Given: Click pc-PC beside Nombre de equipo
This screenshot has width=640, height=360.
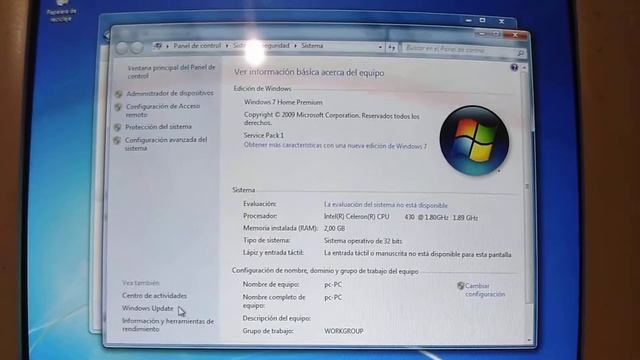Looking at the screenshot, I should point(333,284).
